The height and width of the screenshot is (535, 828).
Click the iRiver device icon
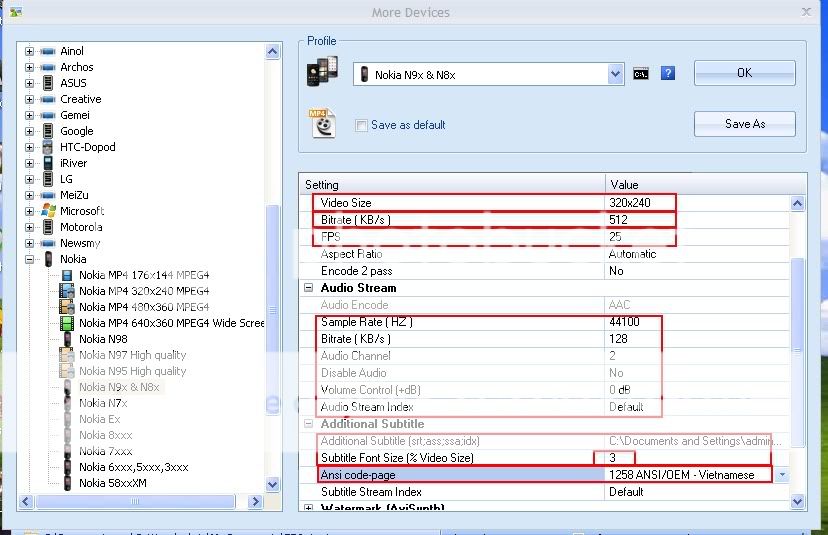click(x=47, y=163)
